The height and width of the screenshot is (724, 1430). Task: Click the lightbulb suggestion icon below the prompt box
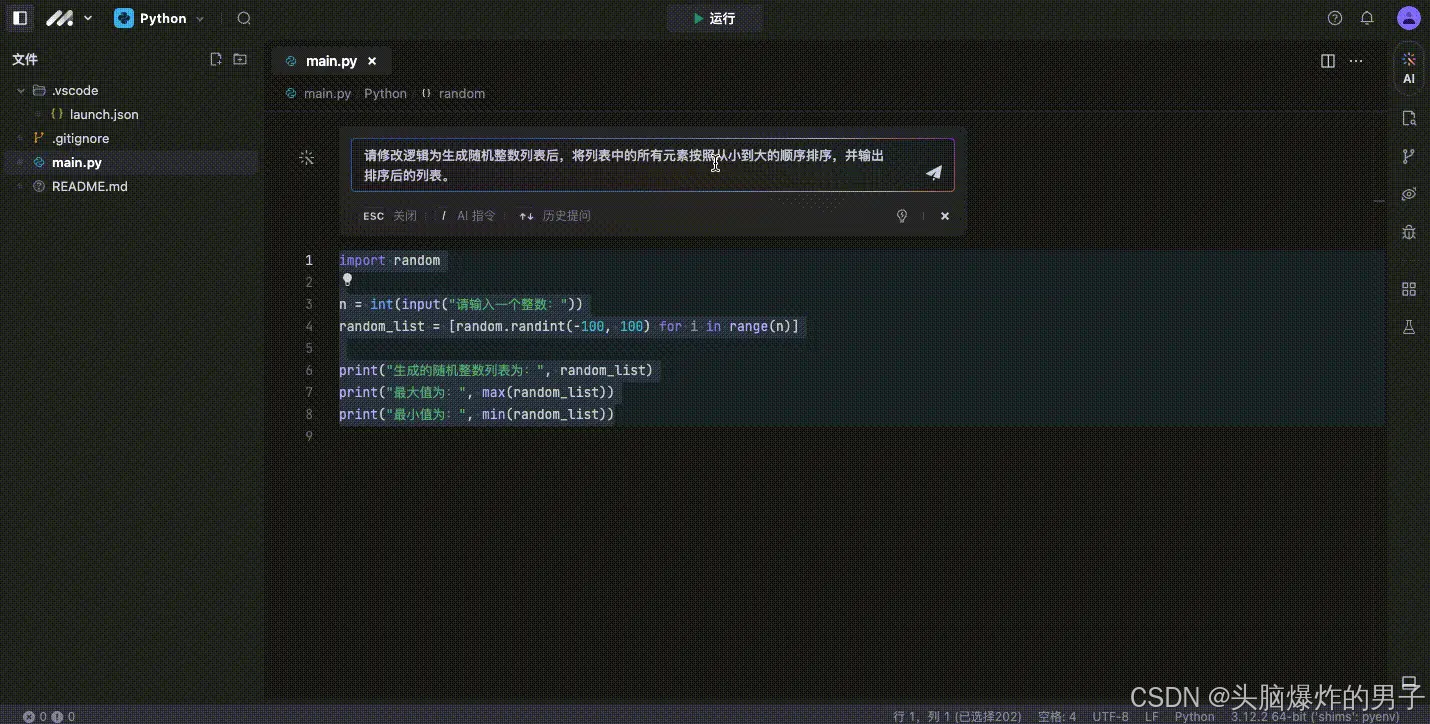pos(901,216)
